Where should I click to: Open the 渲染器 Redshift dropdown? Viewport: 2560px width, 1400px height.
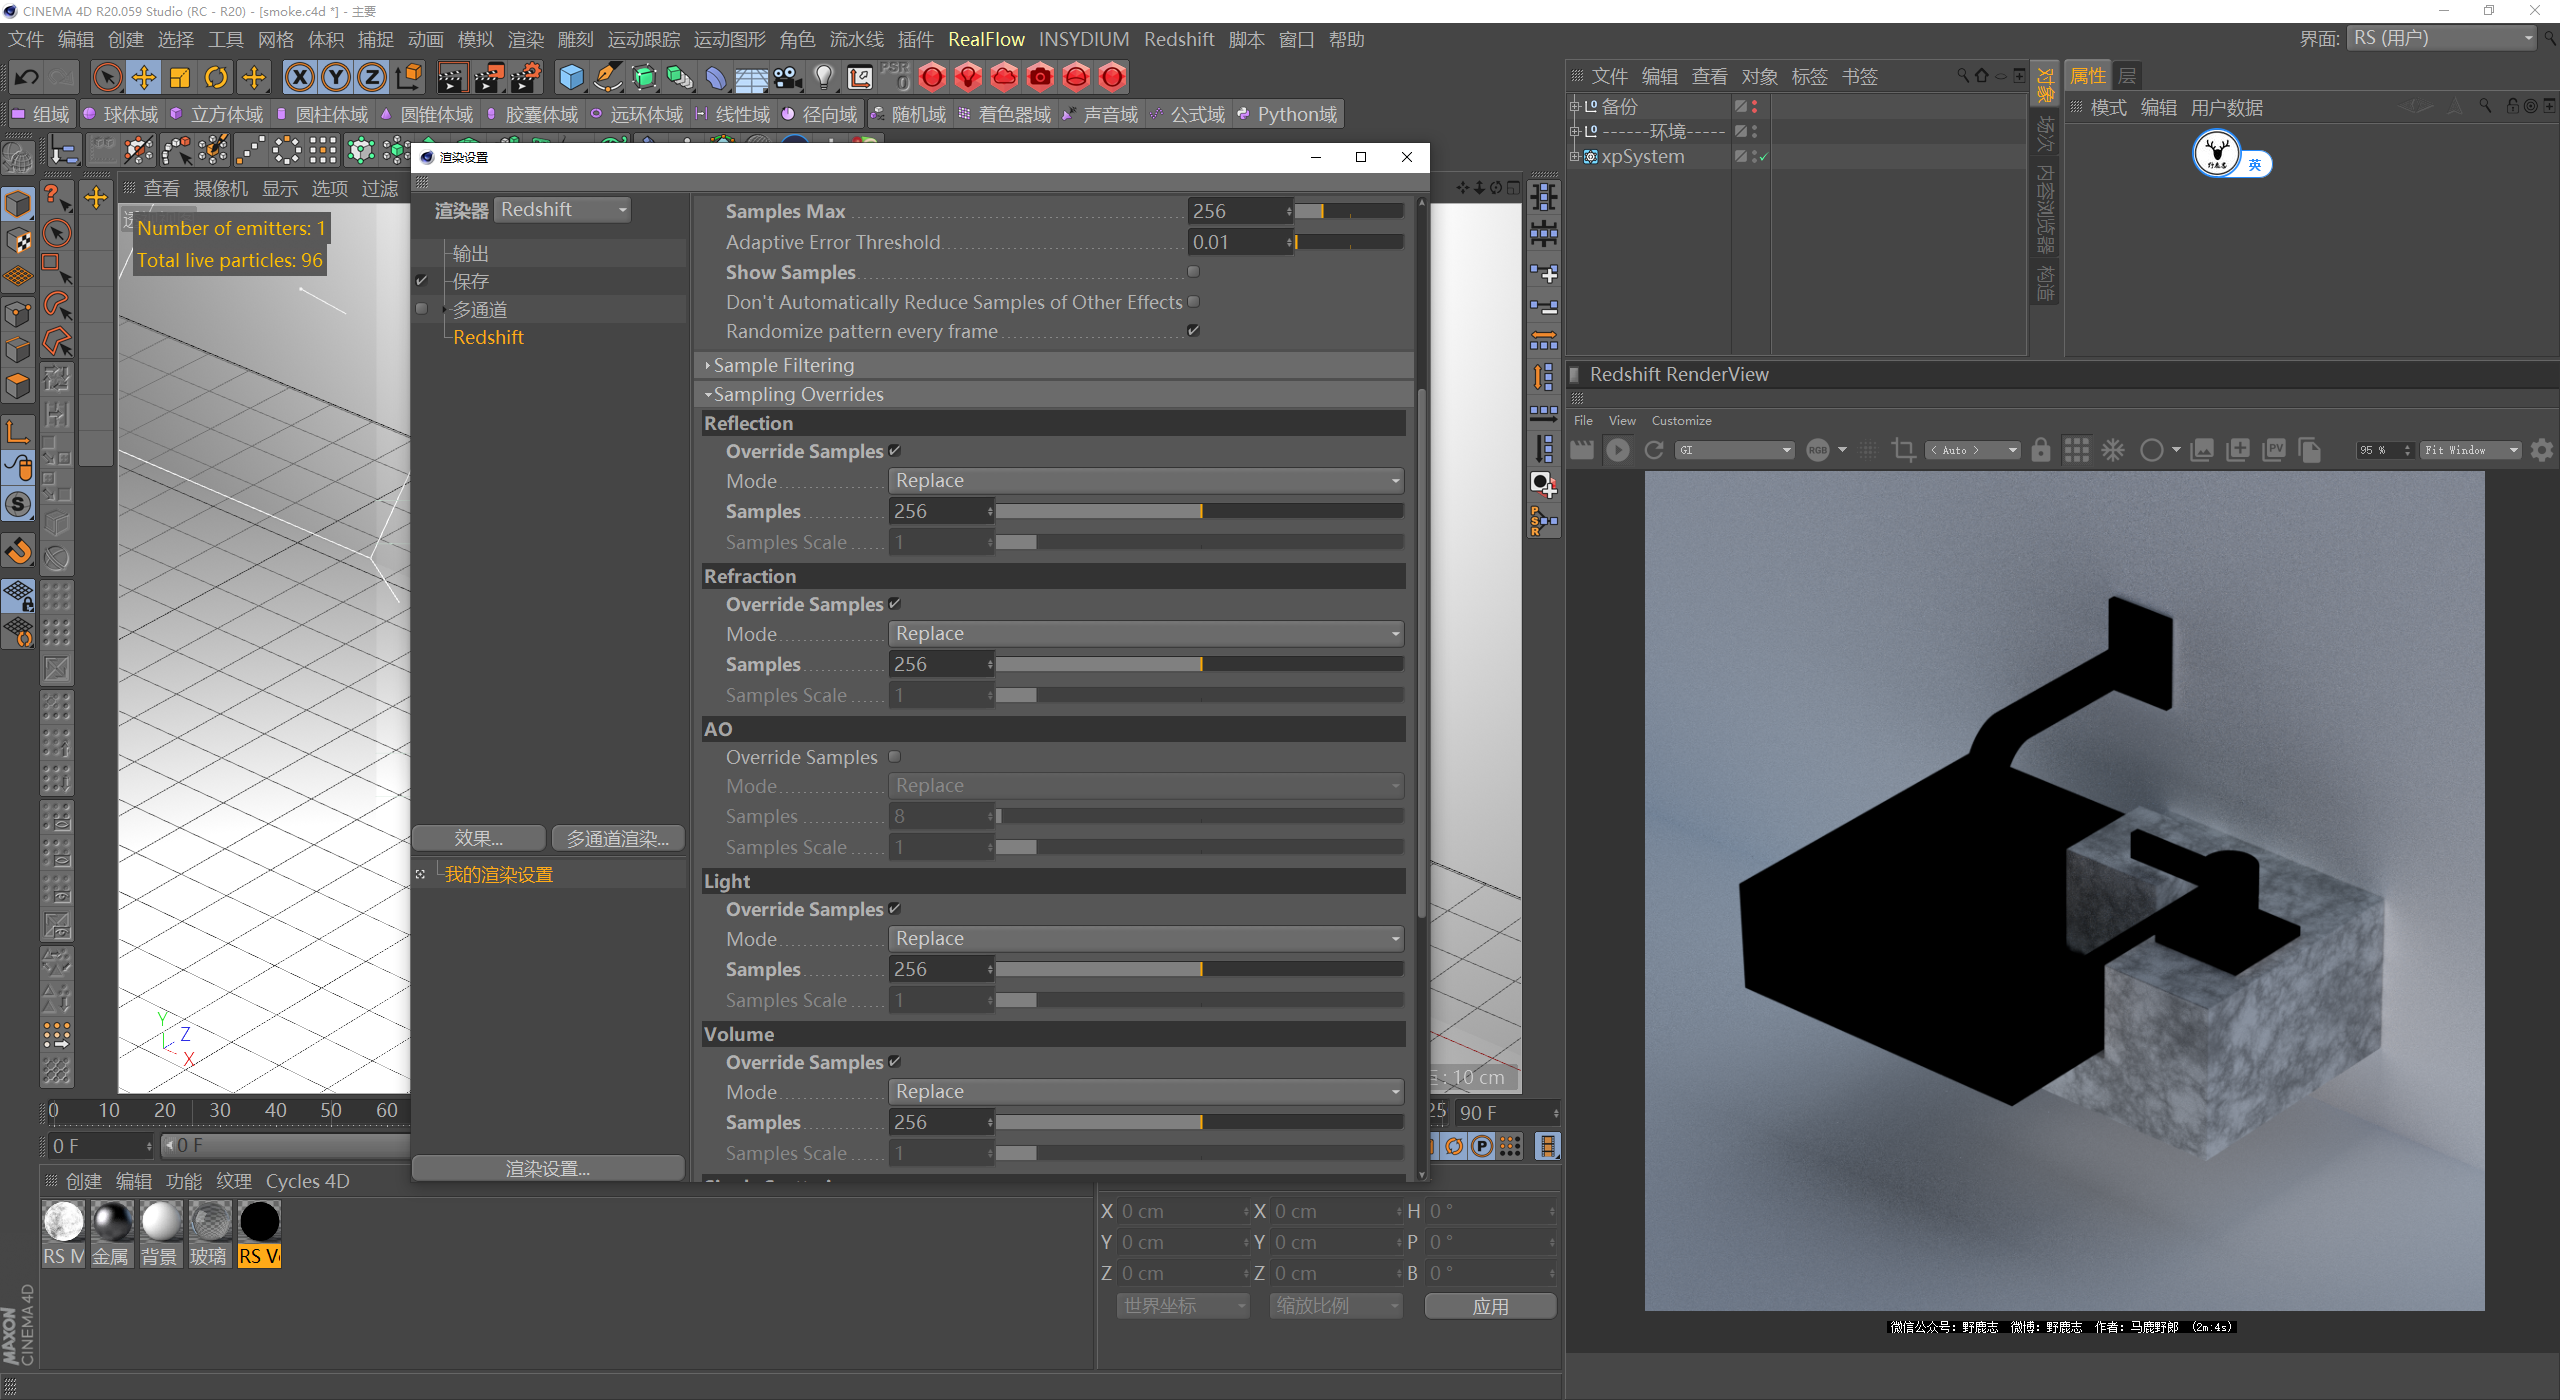(563, 210)
